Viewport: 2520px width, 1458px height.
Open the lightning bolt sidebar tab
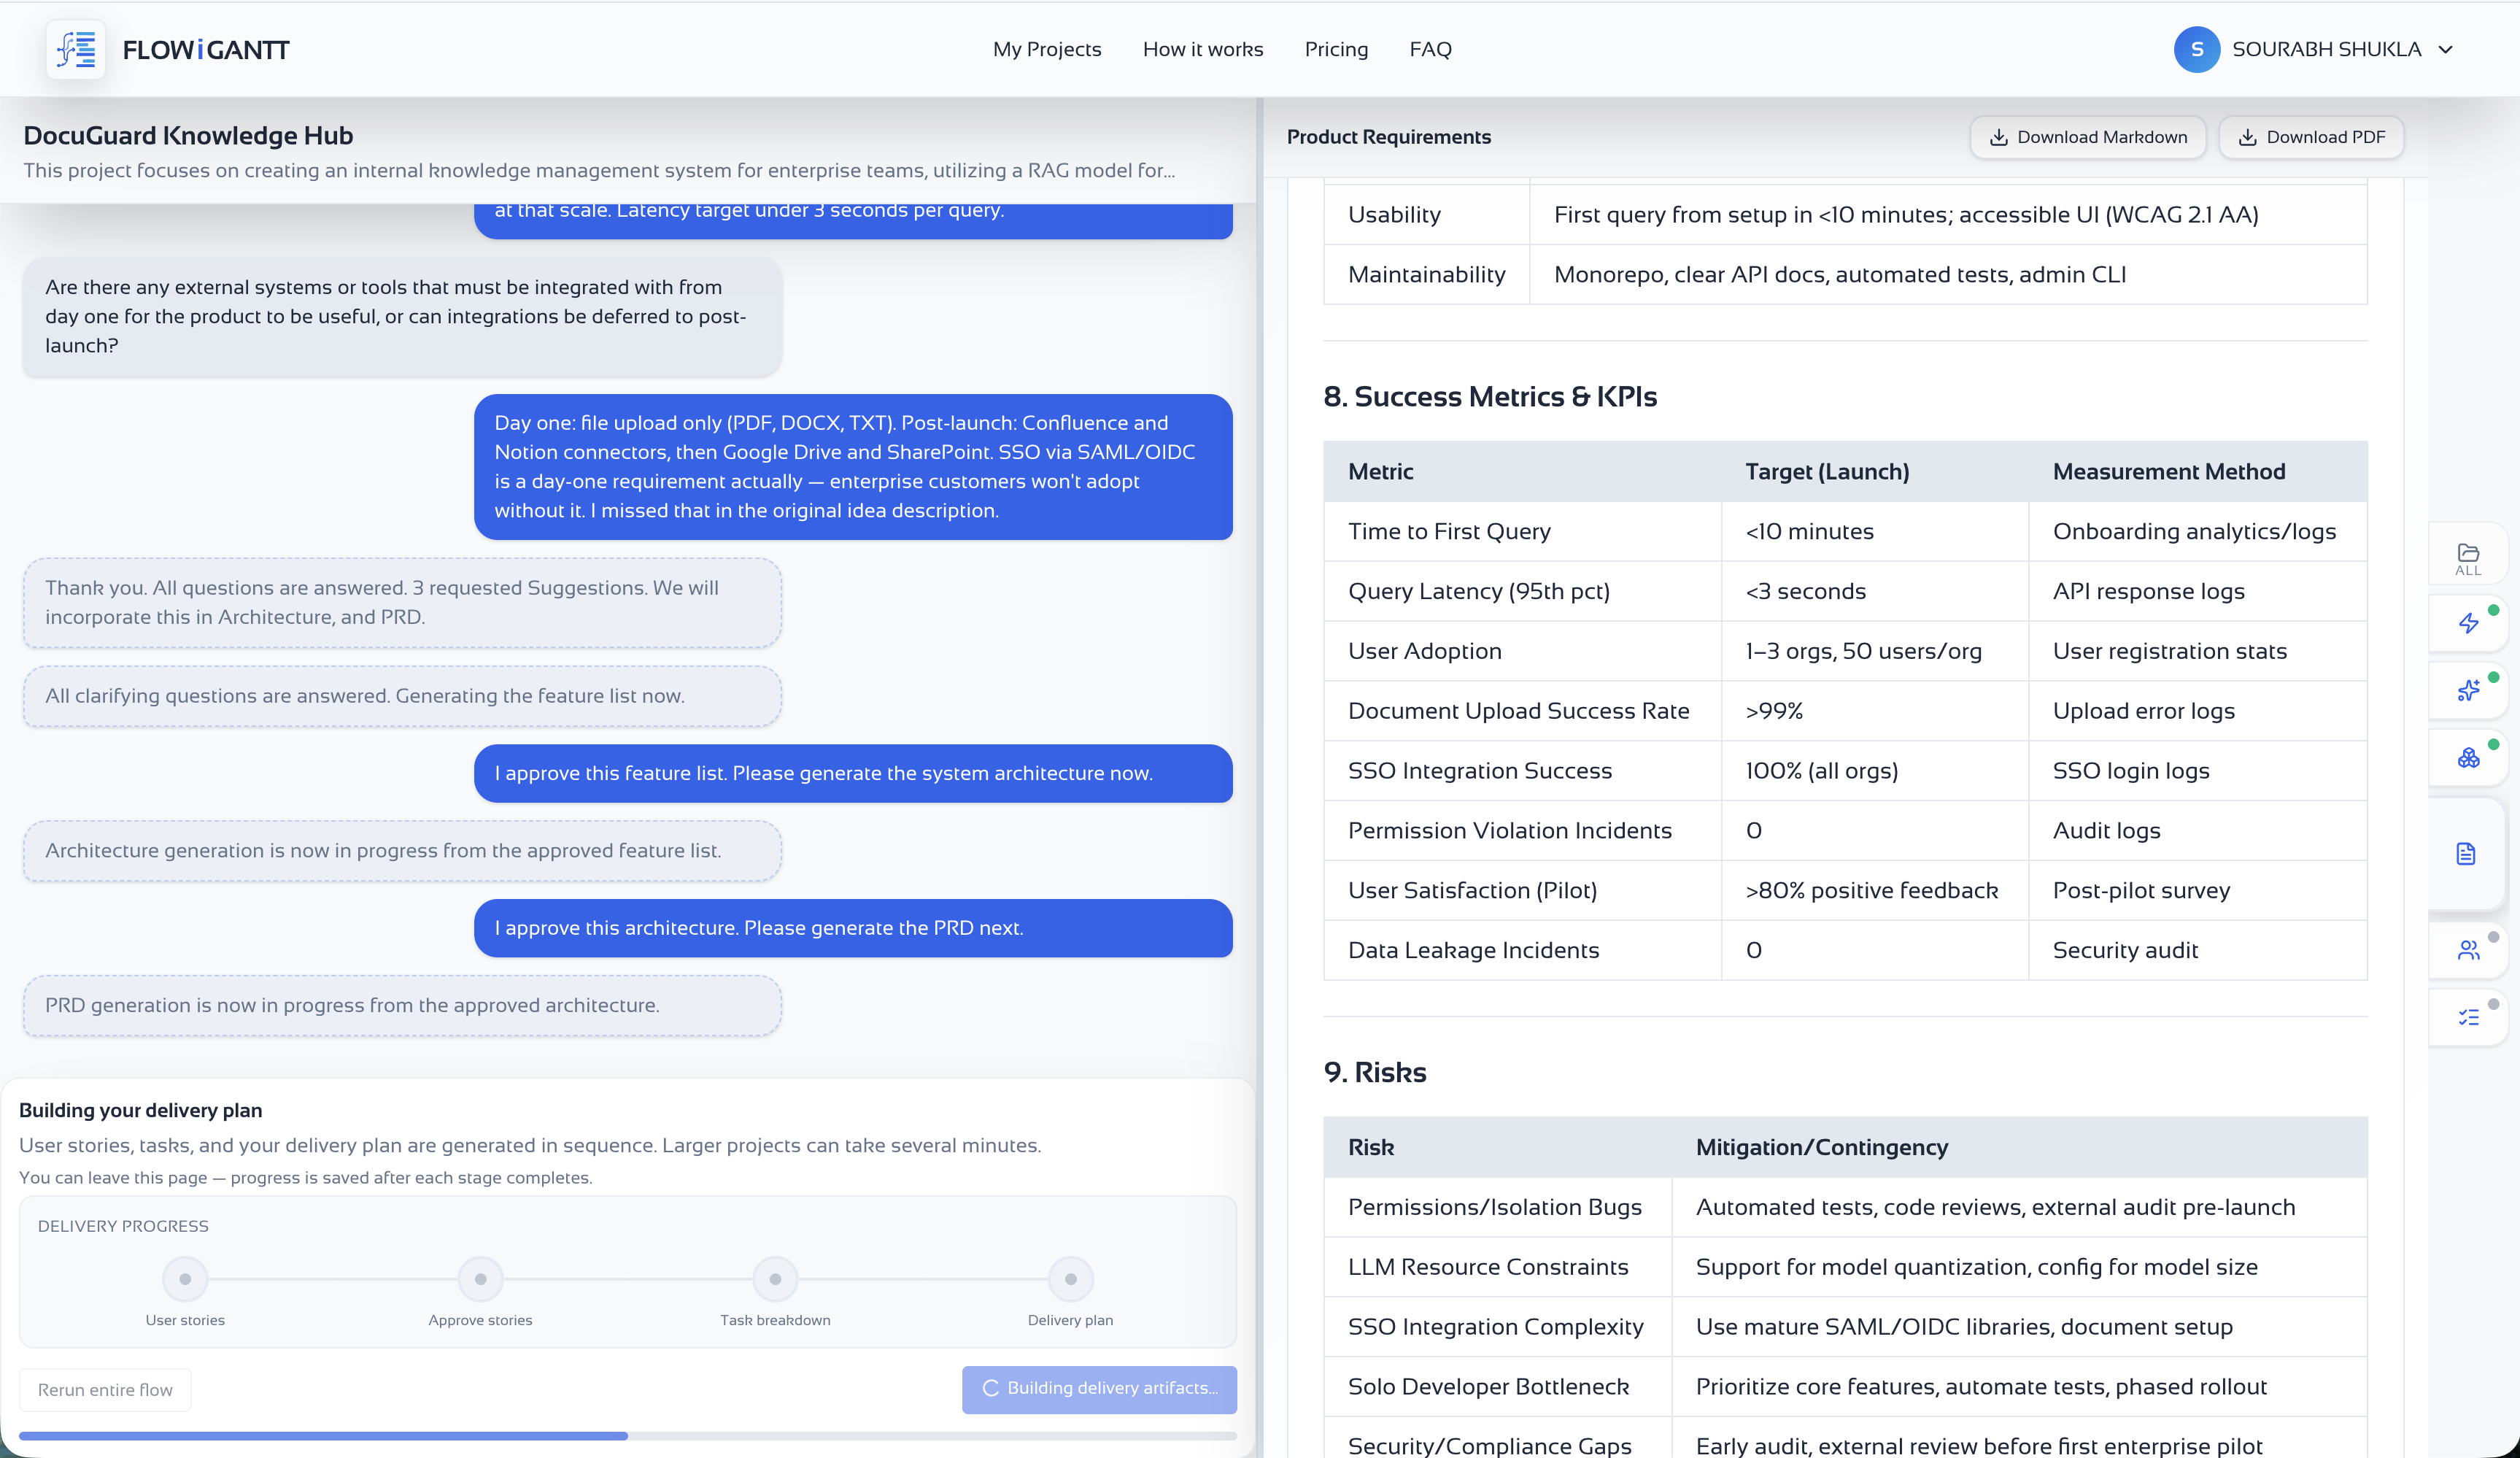pos(2468,623)
